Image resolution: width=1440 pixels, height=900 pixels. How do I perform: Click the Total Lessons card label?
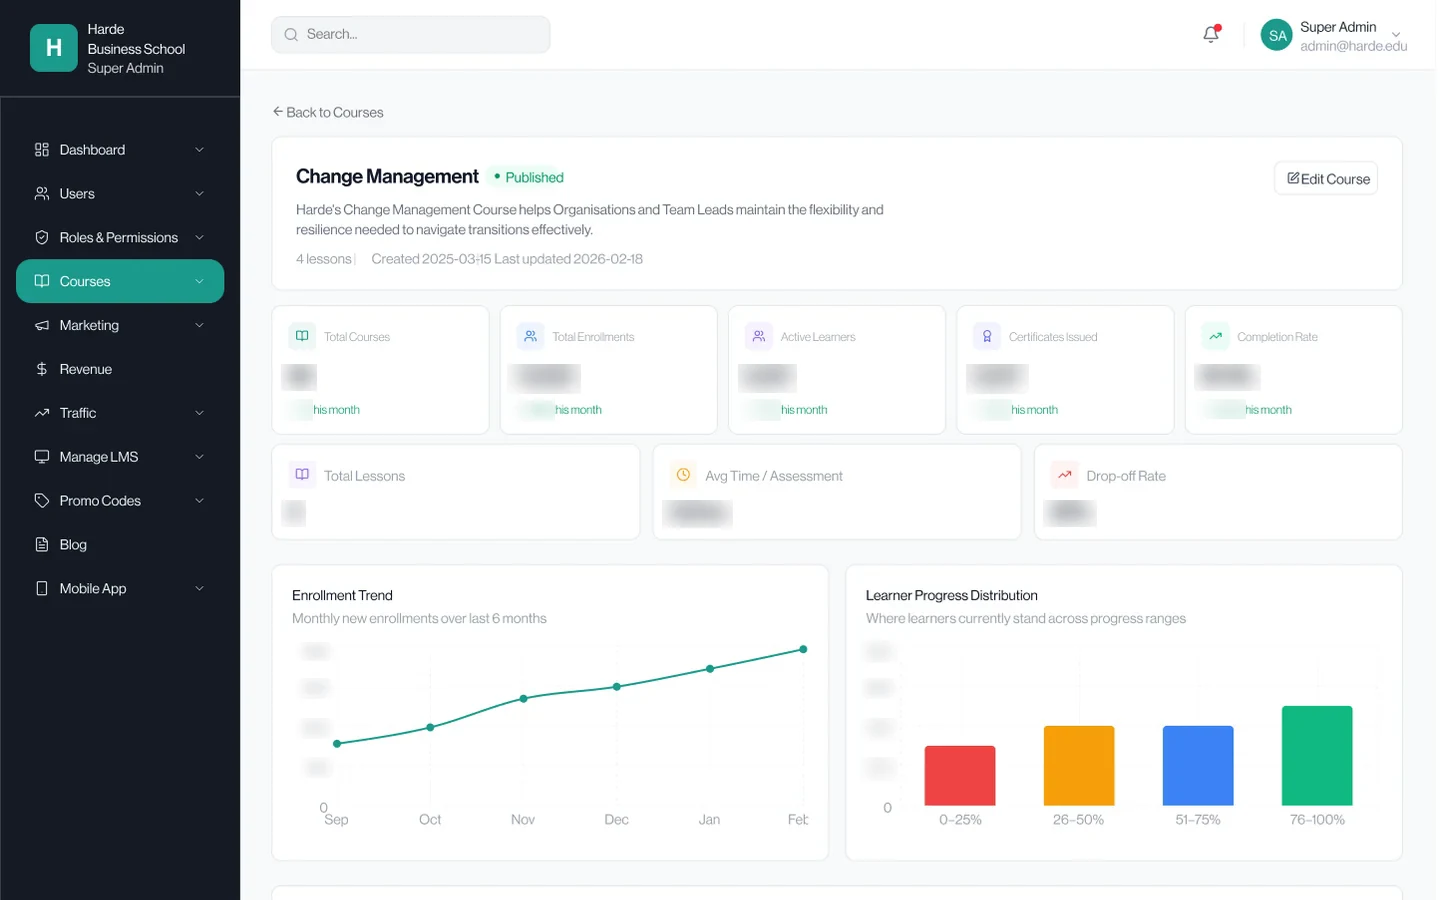(x=364, y=476)
